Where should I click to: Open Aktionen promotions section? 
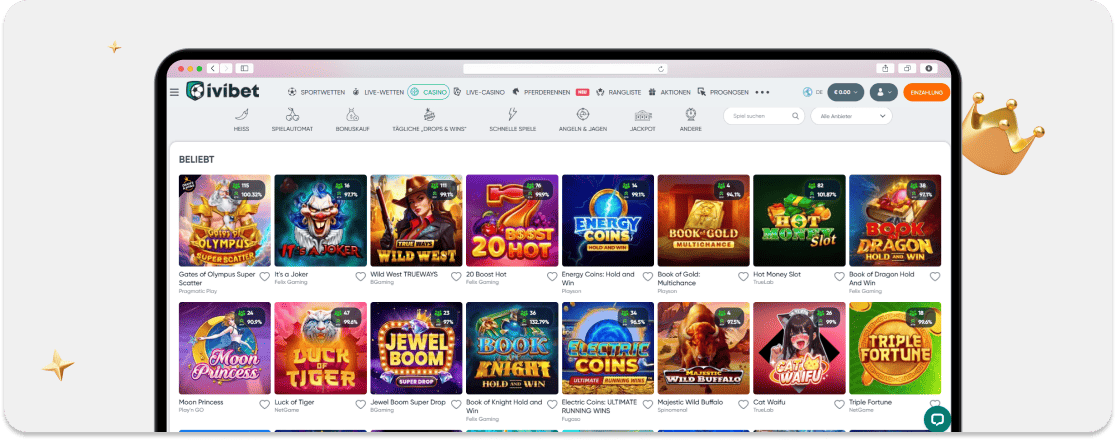[669, 93]
